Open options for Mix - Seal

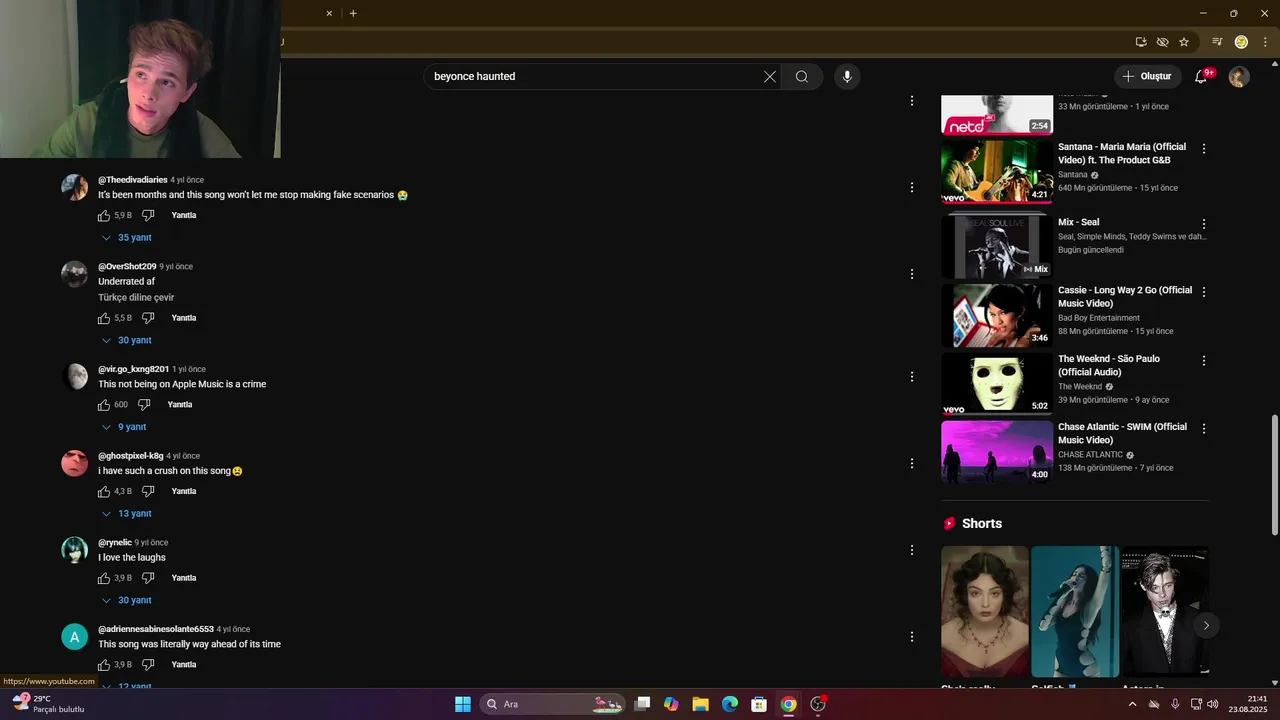pos(1204,225)
